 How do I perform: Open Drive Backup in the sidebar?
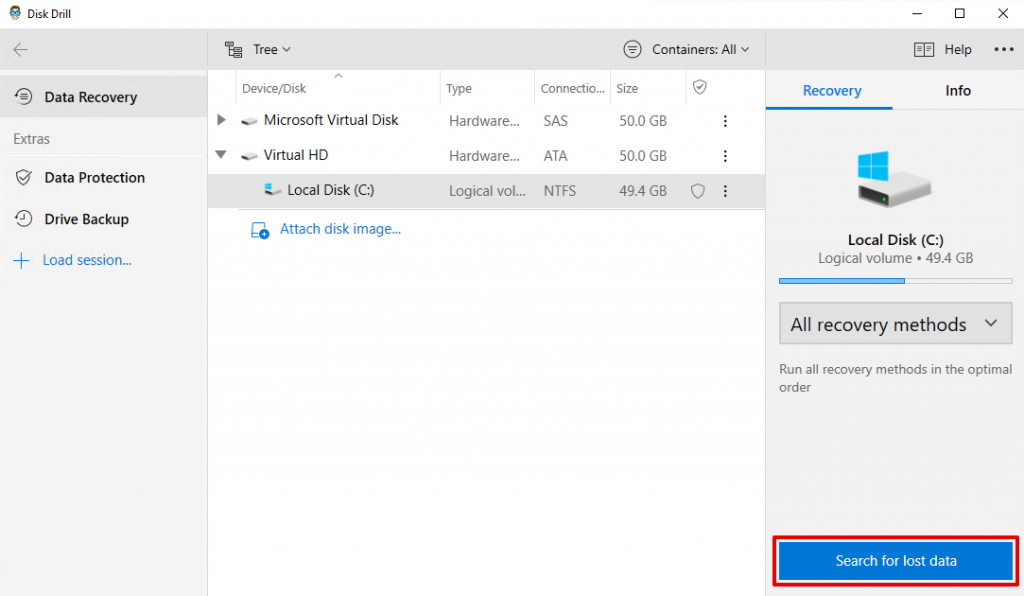coord(86,219)
